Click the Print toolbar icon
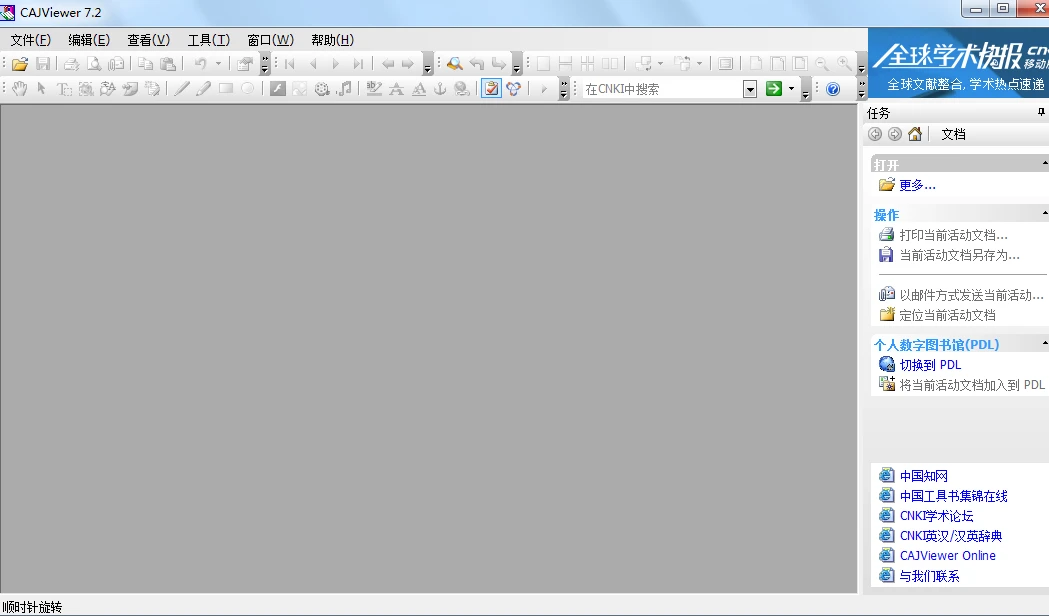The height and width of the screenshot is (616, 1049). pos(72,64)
